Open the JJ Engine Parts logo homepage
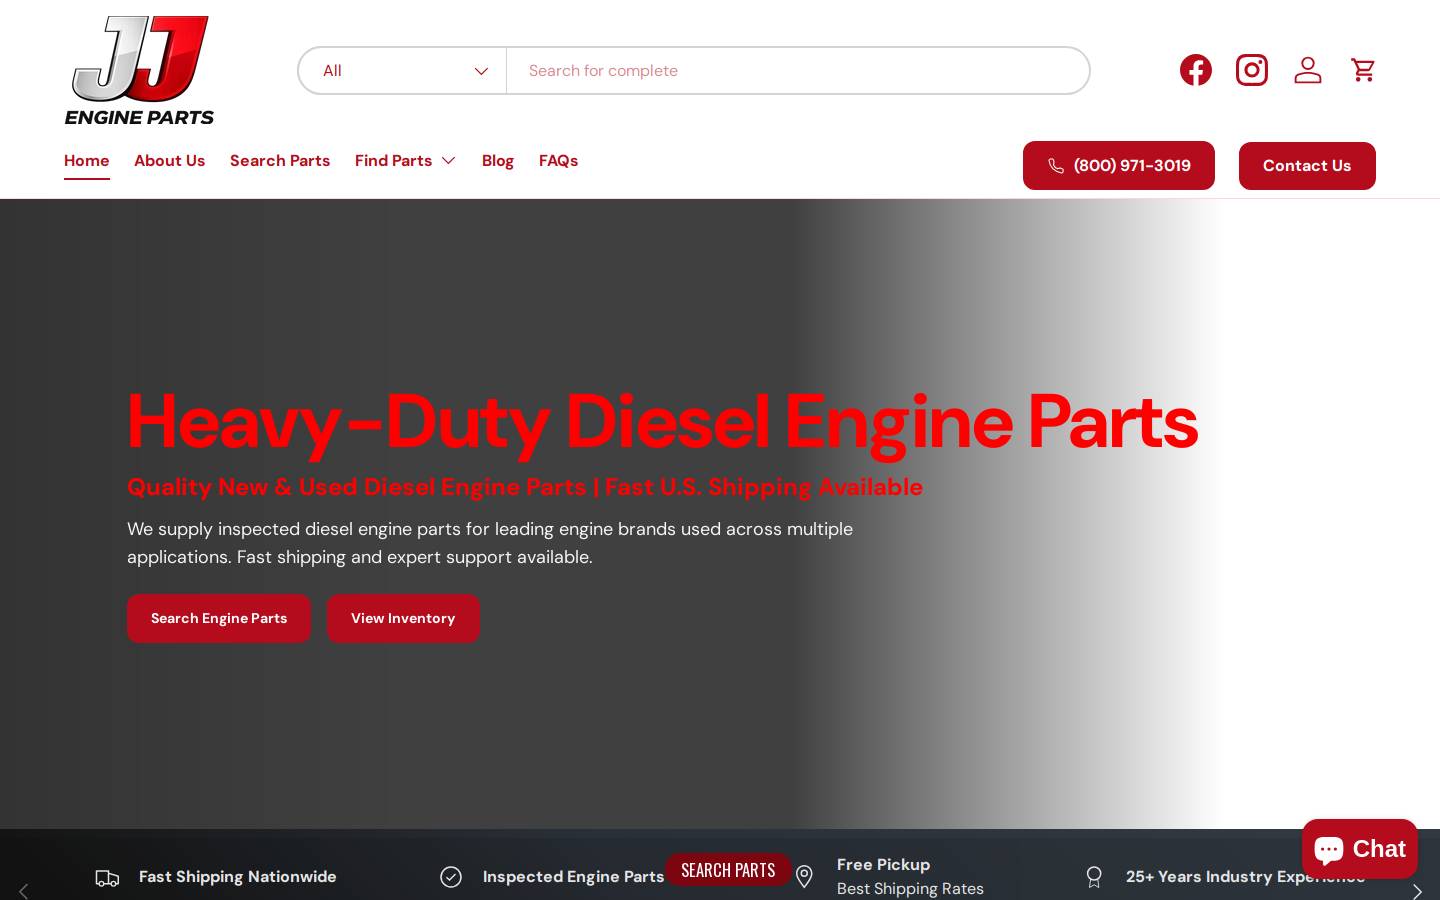 (x=139, y=70)
